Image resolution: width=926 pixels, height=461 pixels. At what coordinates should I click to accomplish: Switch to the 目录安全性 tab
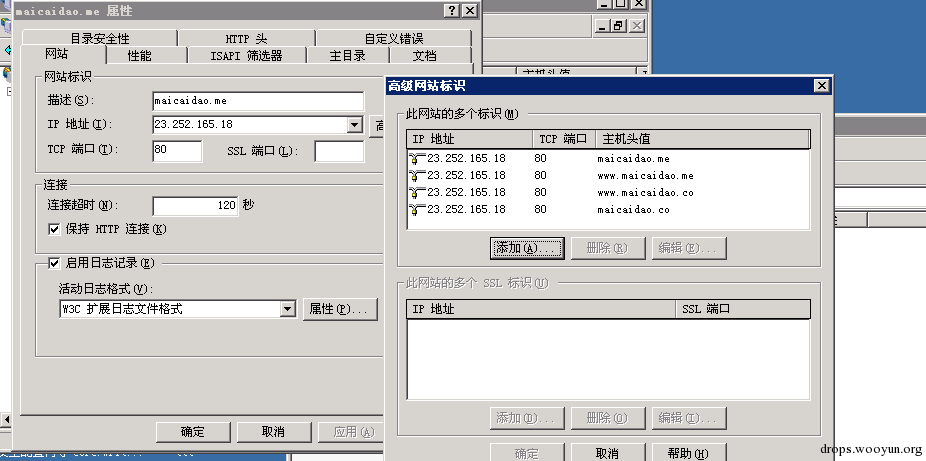point(99,39)
